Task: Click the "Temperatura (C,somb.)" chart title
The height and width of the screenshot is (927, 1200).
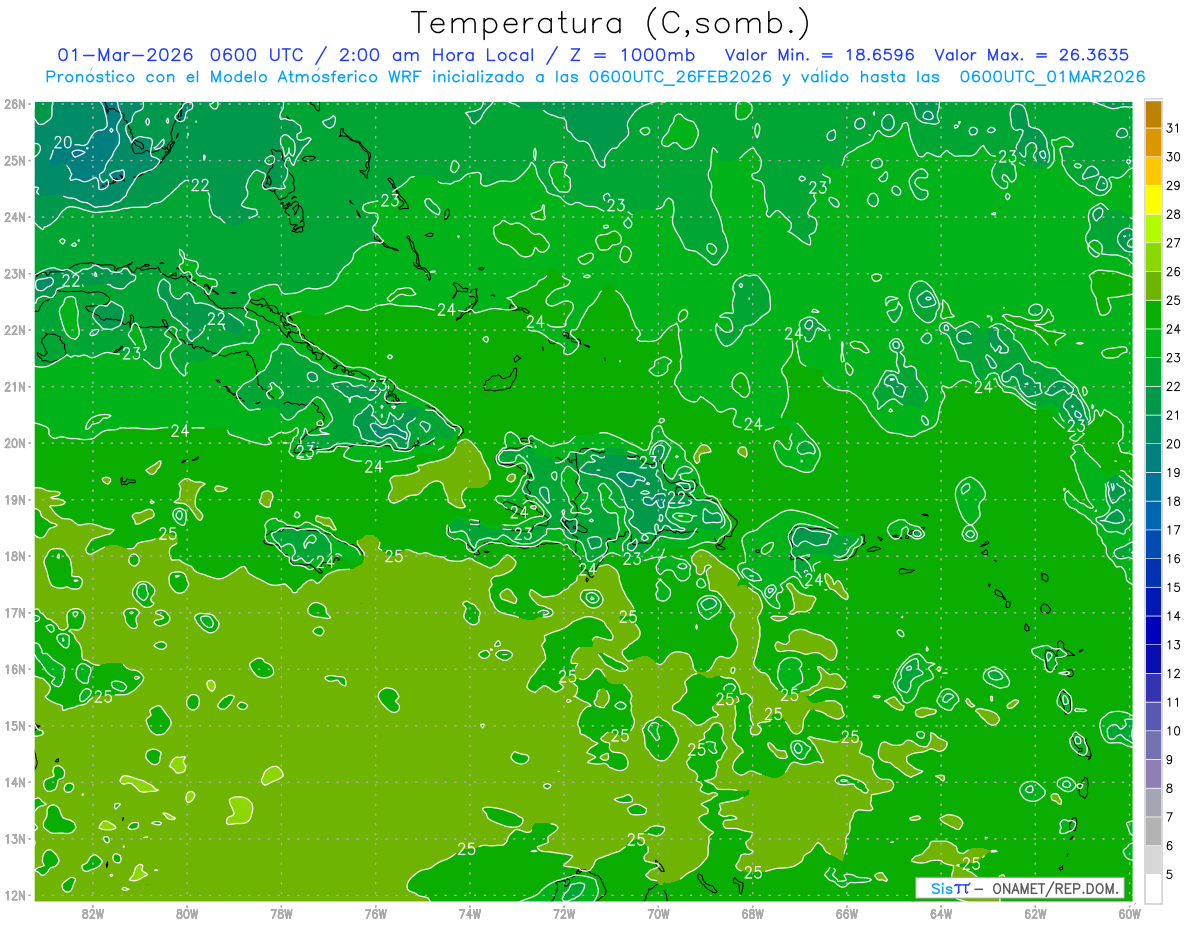Action: point(610,22)
